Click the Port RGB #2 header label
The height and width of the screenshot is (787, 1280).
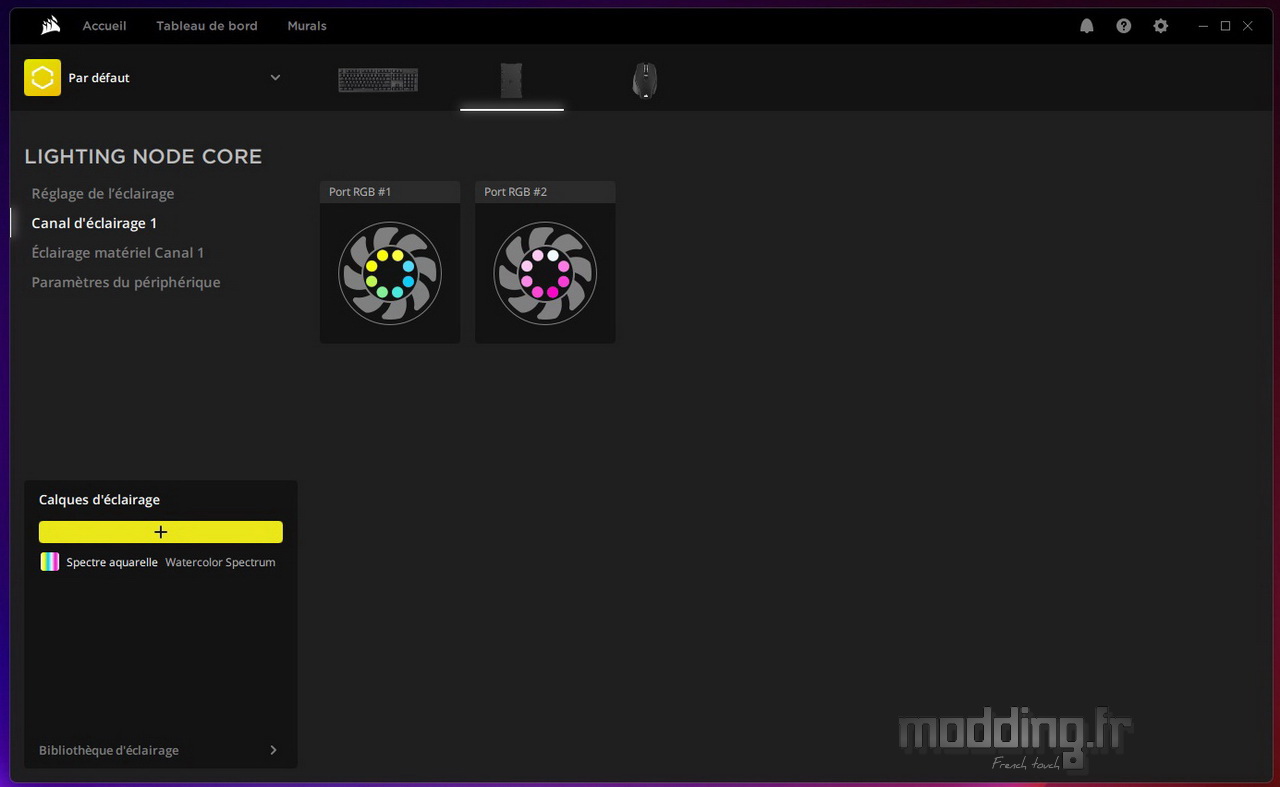[515, 192]
